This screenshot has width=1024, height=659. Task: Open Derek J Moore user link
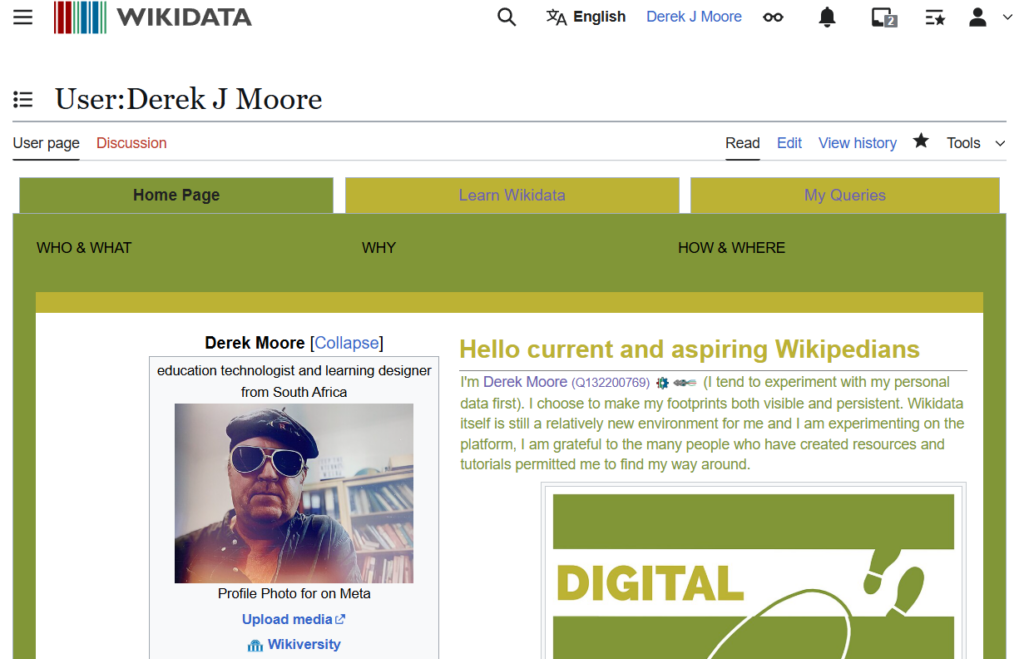(694, 17)
